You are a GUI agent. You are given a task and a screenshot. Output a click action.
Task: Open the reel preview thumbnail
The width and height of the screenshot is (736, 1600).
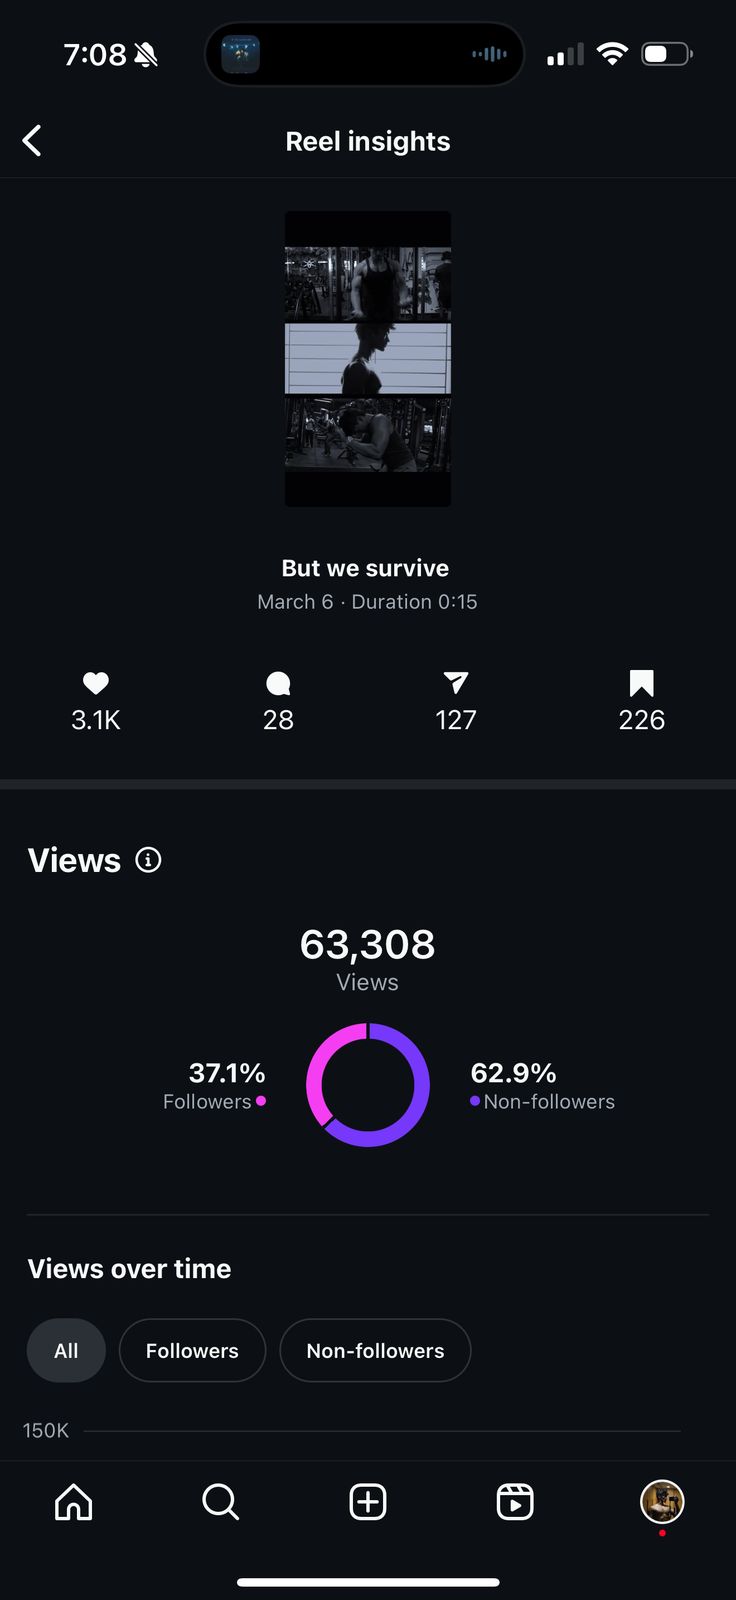(368, 359)
